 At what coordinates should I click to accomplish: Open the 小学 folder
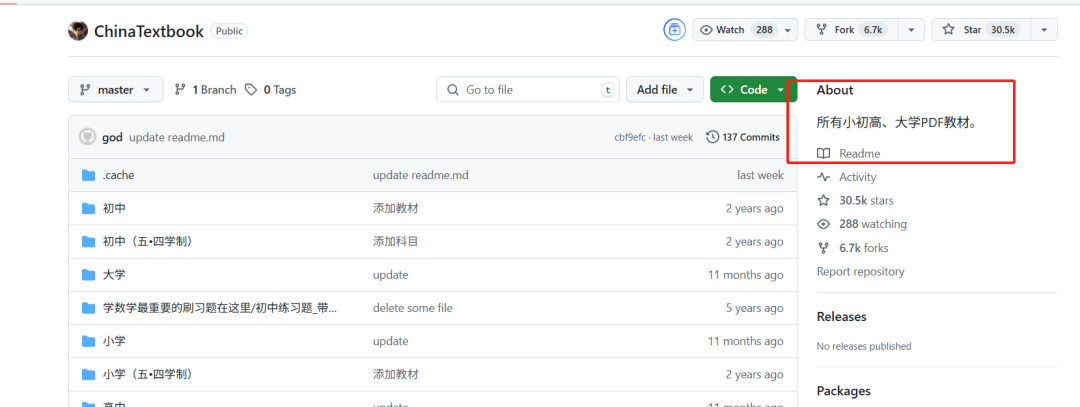point(114,341)
